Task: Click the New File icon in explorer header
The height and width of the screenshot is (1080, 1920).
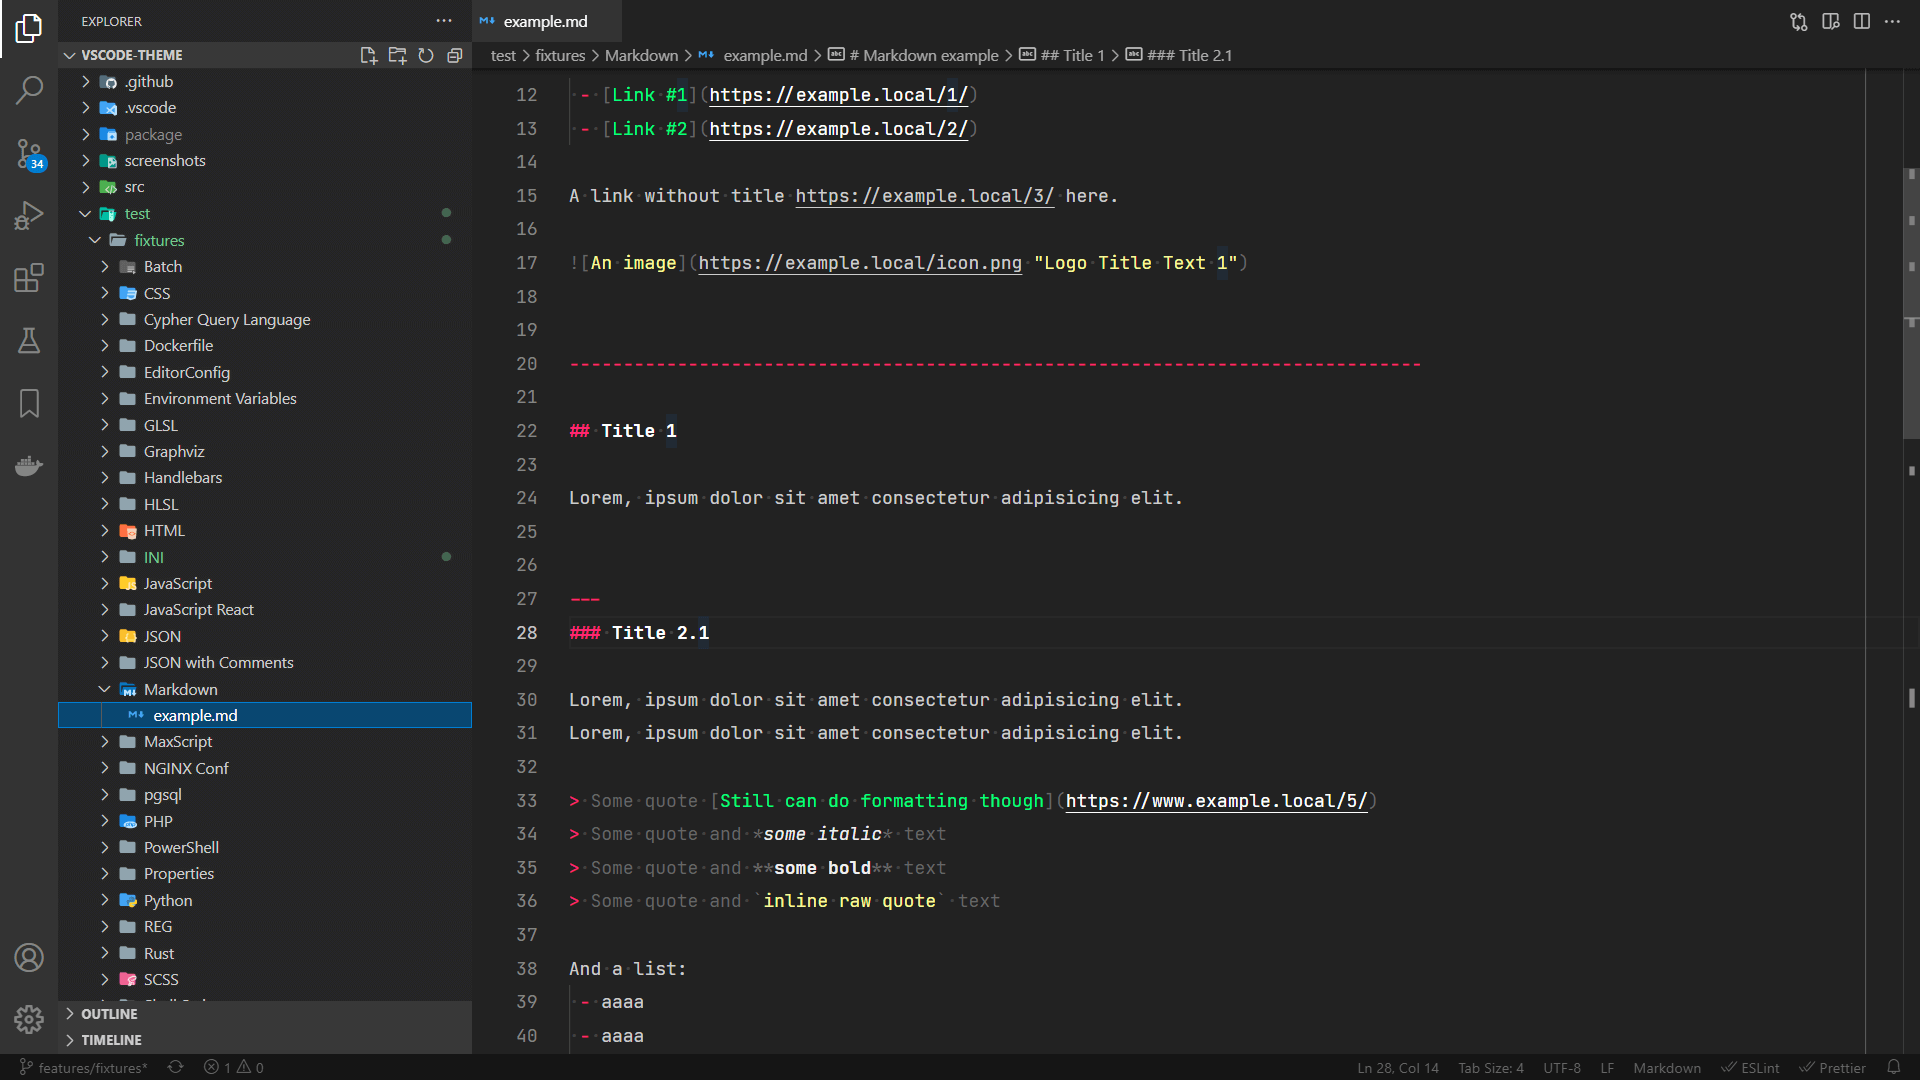Action: coord(368,55)
